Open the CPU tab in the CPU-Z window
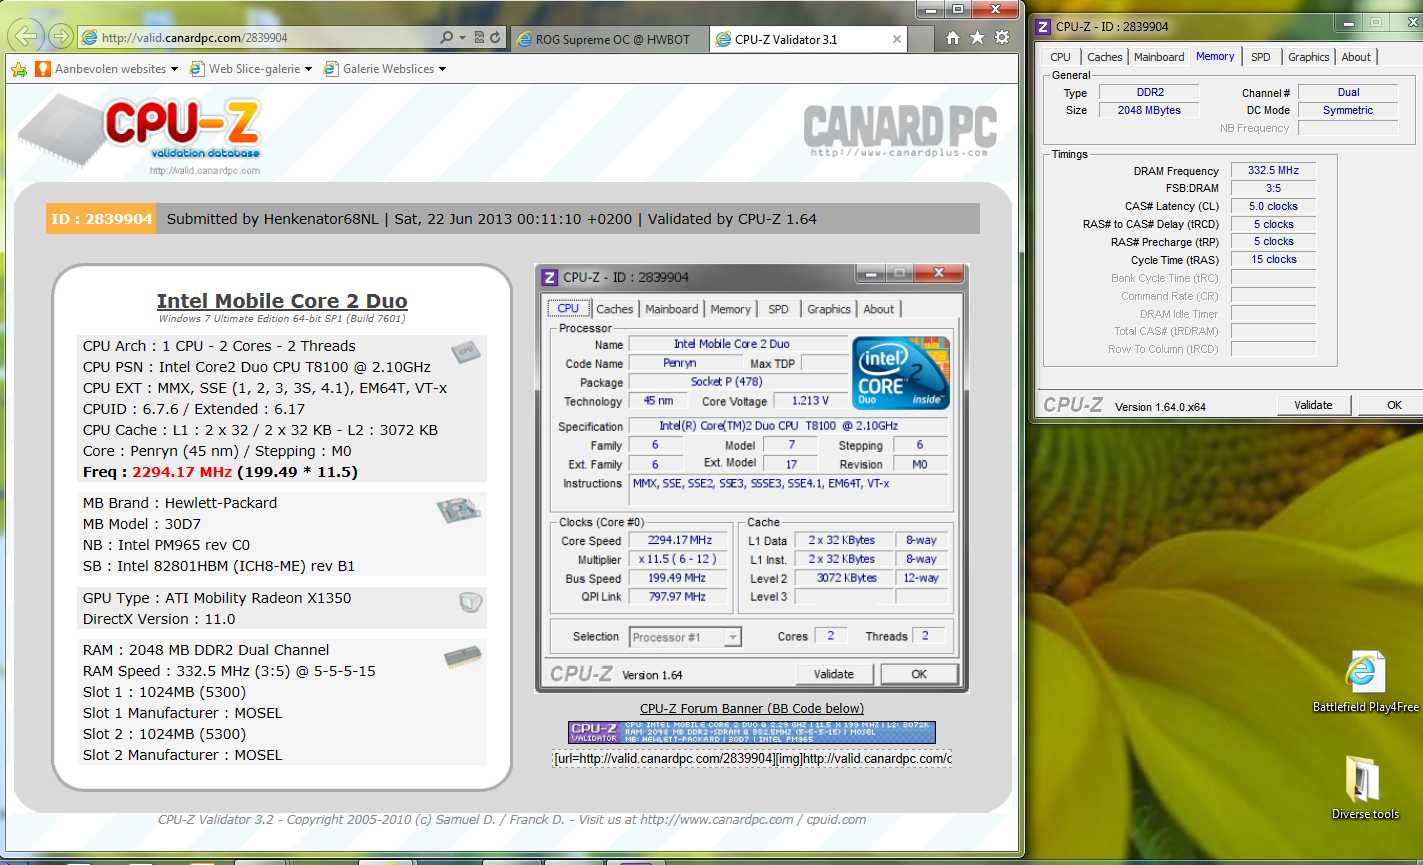This screenshot has width=1423, height=865. pos(1061,57)
